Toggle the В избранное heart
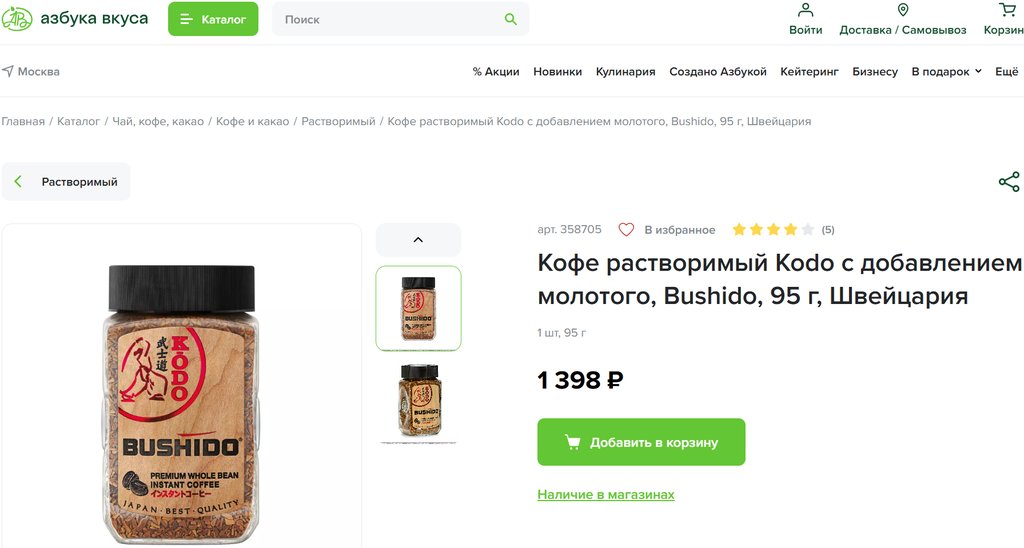This screenshot has width=1024, height=548. point(626,230)
